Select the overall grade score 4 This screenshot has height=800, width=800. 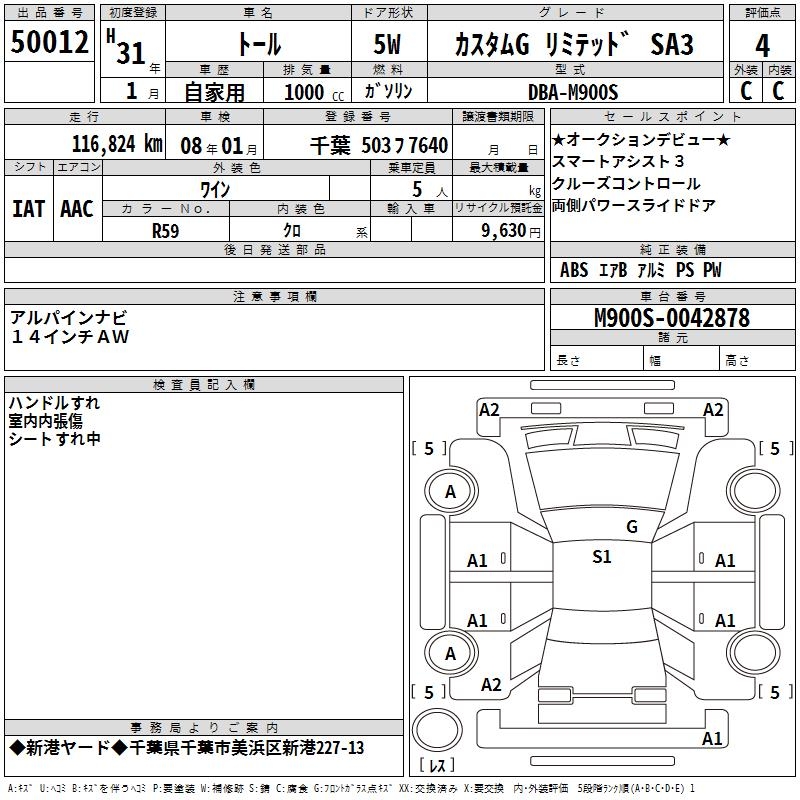[x=763, y=46]
